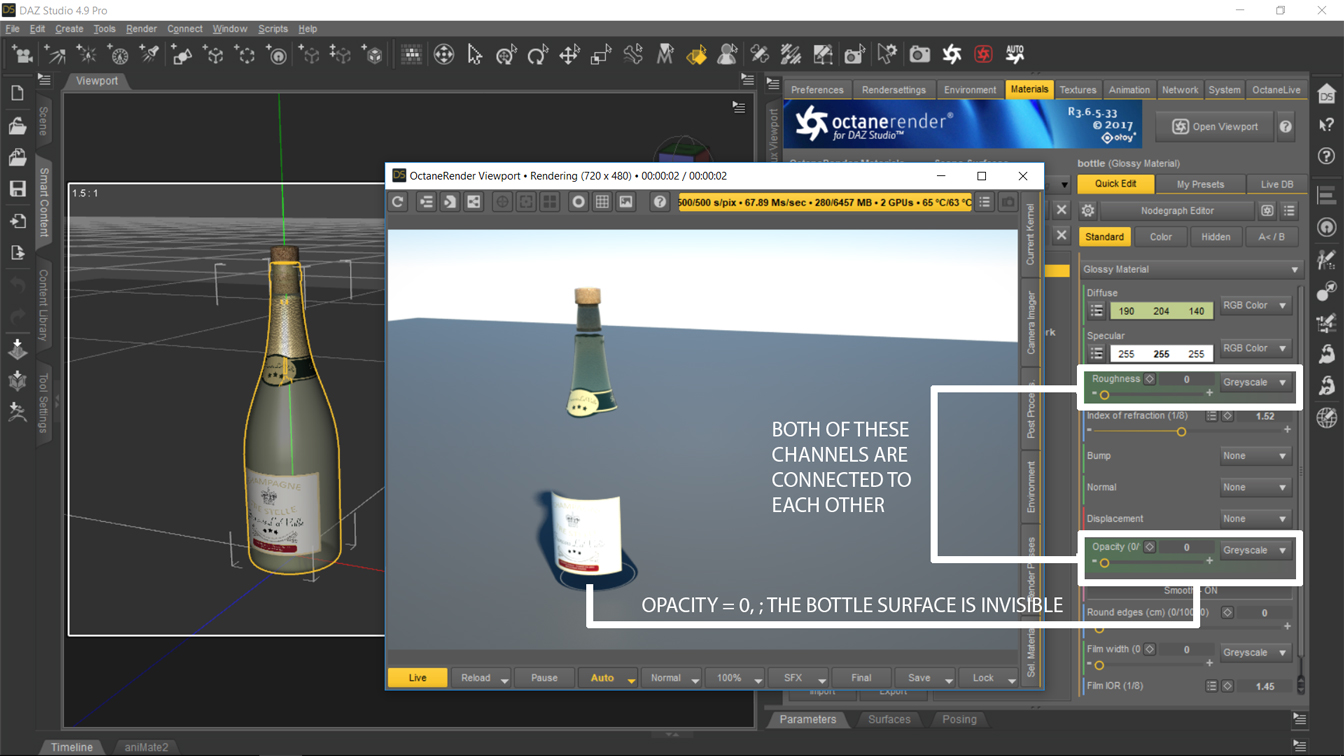This screenshot has width=1344, height=756.
Task: Open the Normal None dropdown
Action: [1255, 487]
